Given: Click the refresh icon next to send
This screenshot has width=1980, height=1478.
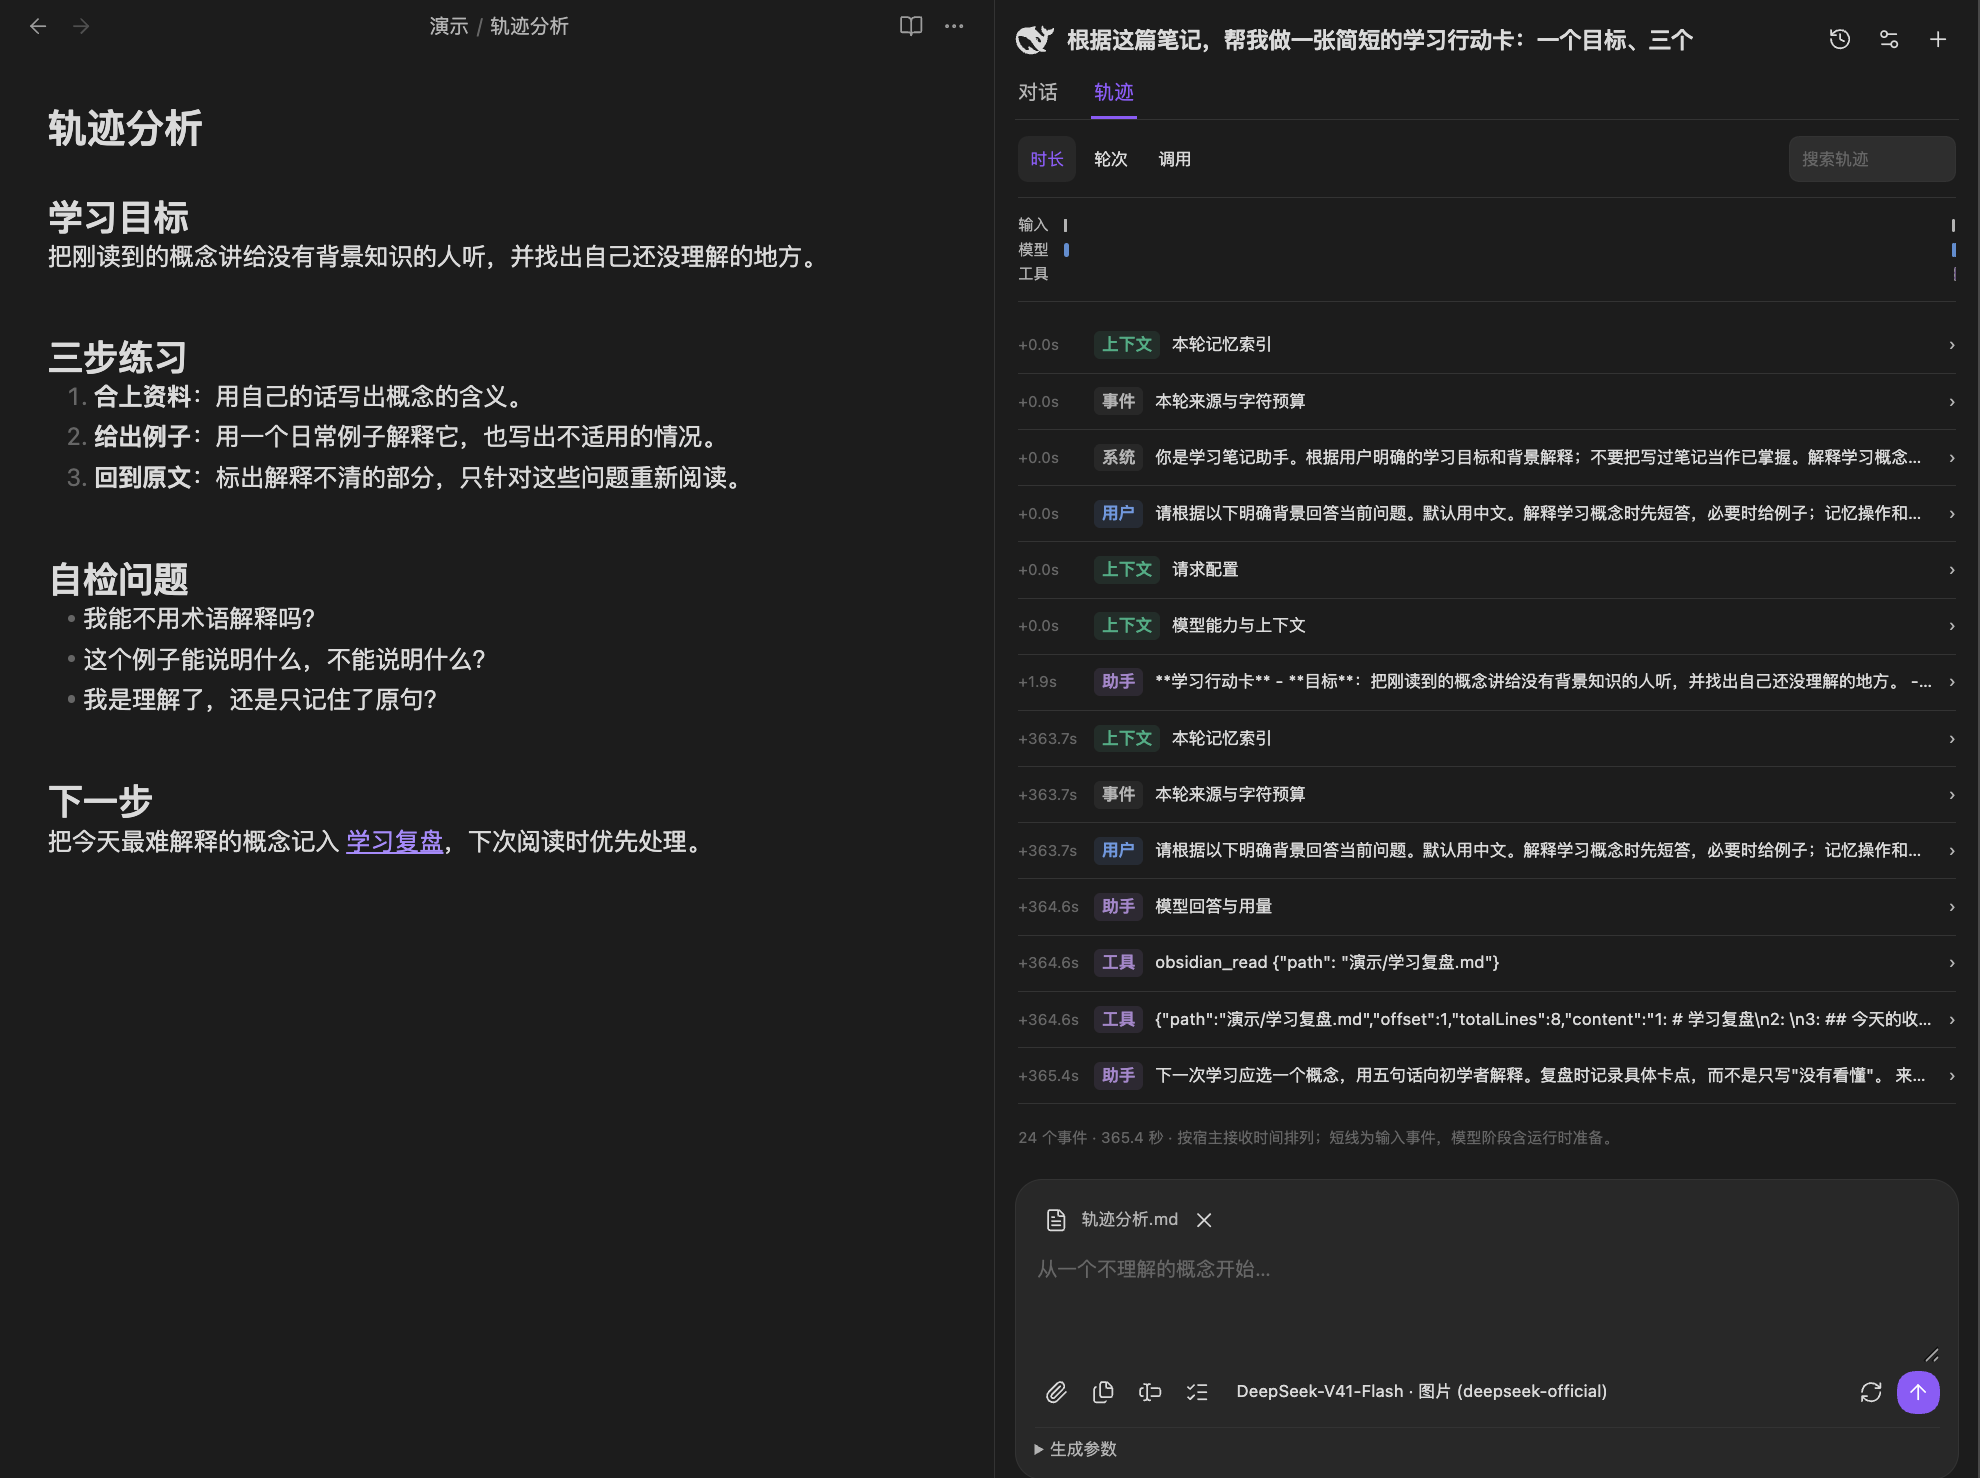Looking at the screenshot, I should point(1871,1392).
